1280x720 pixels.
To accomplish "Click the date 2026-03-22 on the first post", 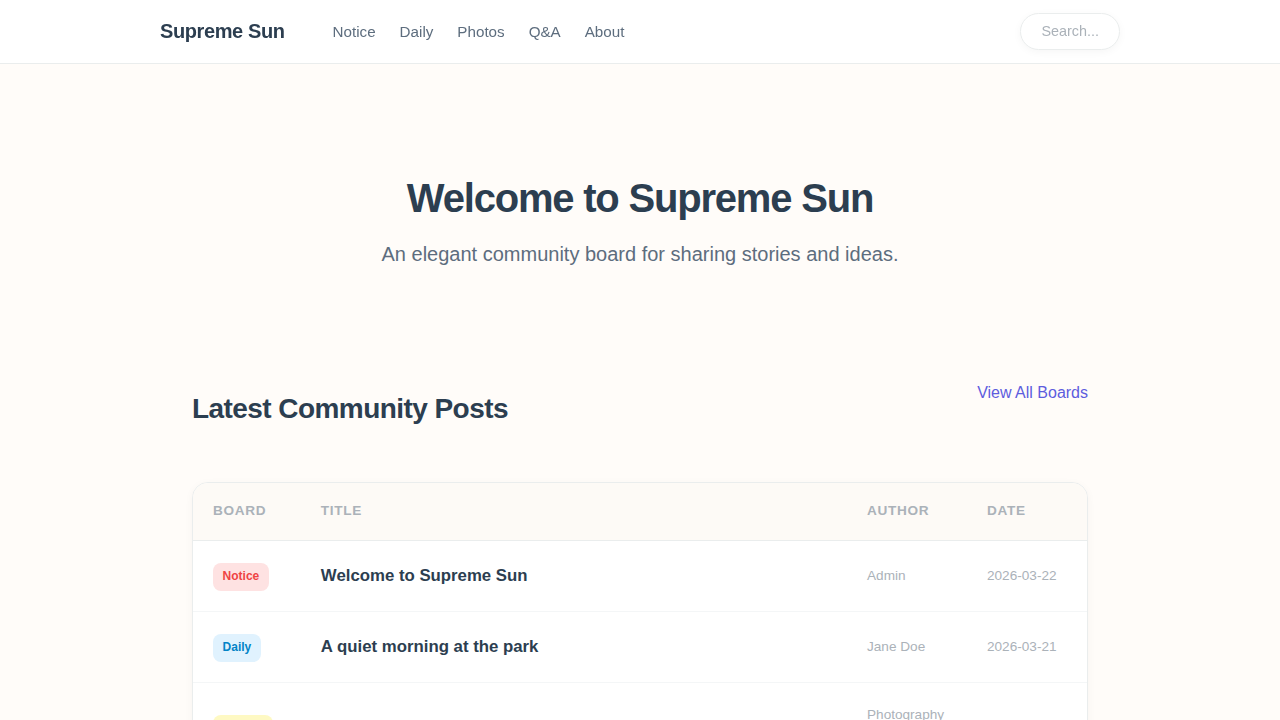I will click(1021, 575).
